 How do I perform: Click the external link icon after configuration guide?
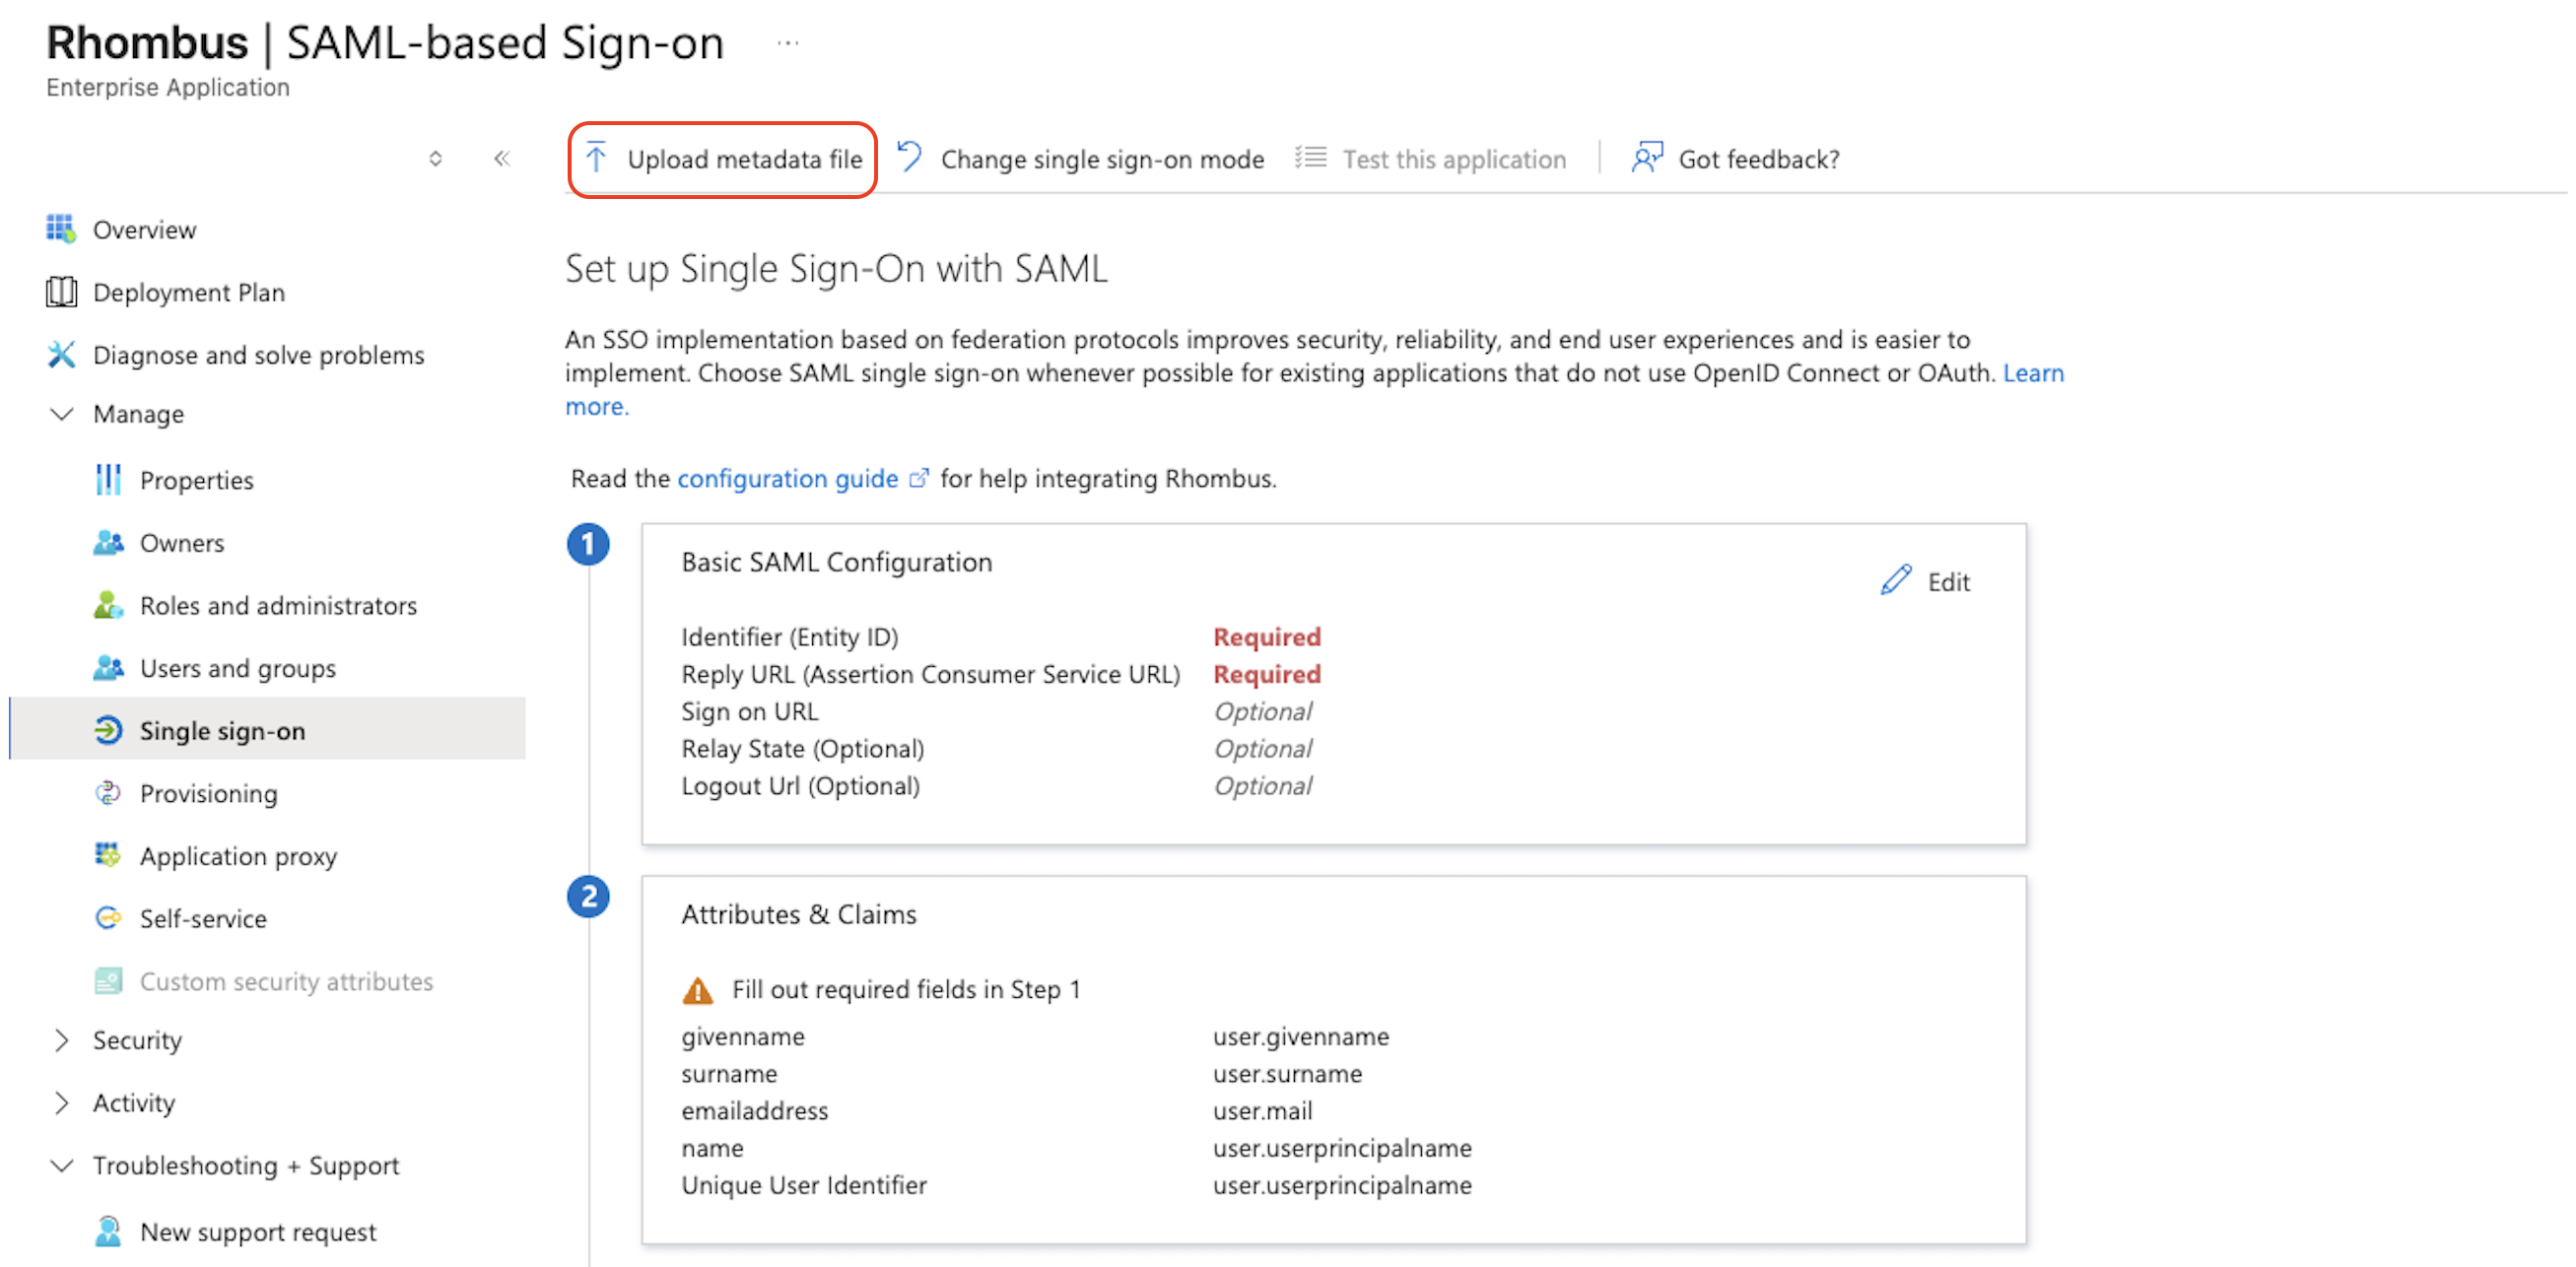tap(918, 478)
